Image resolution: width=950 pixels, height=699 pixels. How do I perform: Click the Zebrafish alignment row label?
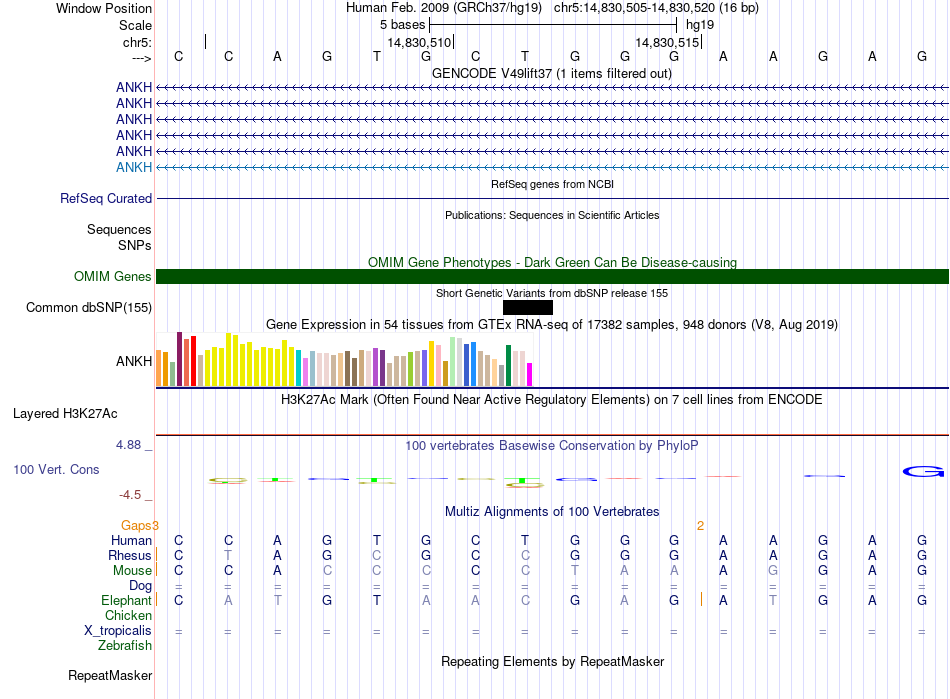click(125, 645)
